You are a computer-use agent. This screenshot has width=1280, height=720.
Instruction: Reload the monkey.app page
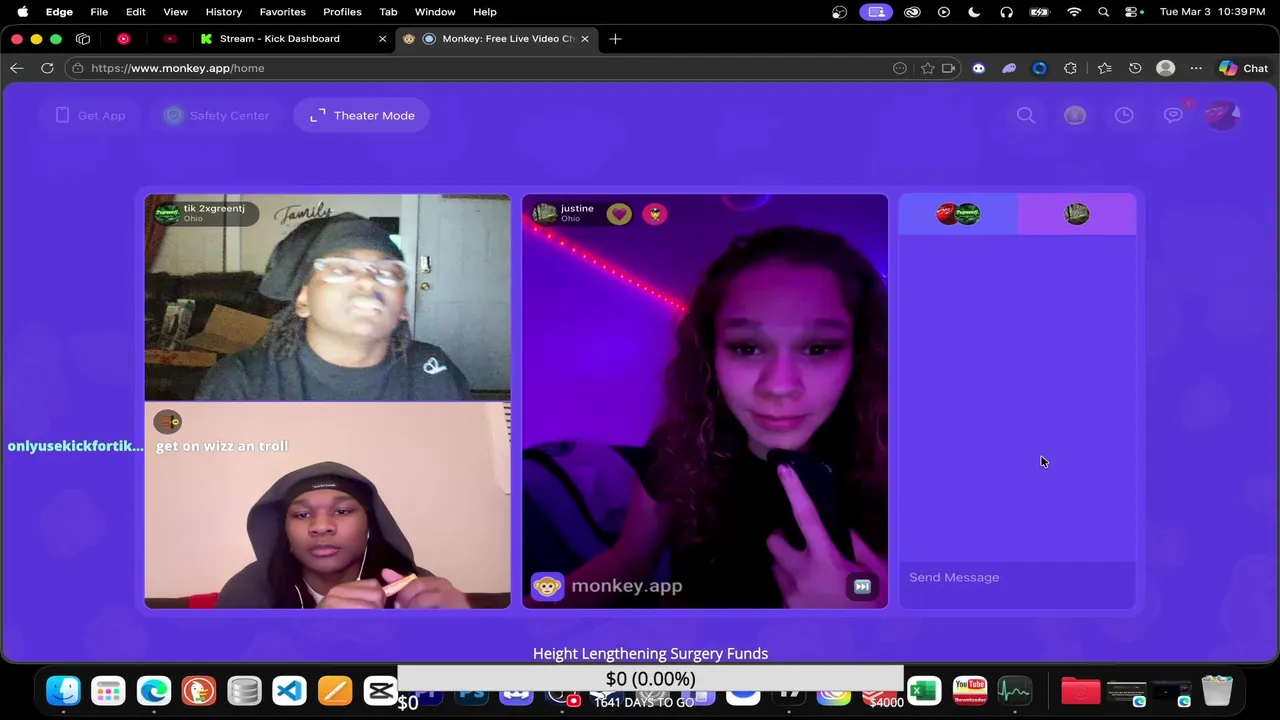[x=47, y=68]
